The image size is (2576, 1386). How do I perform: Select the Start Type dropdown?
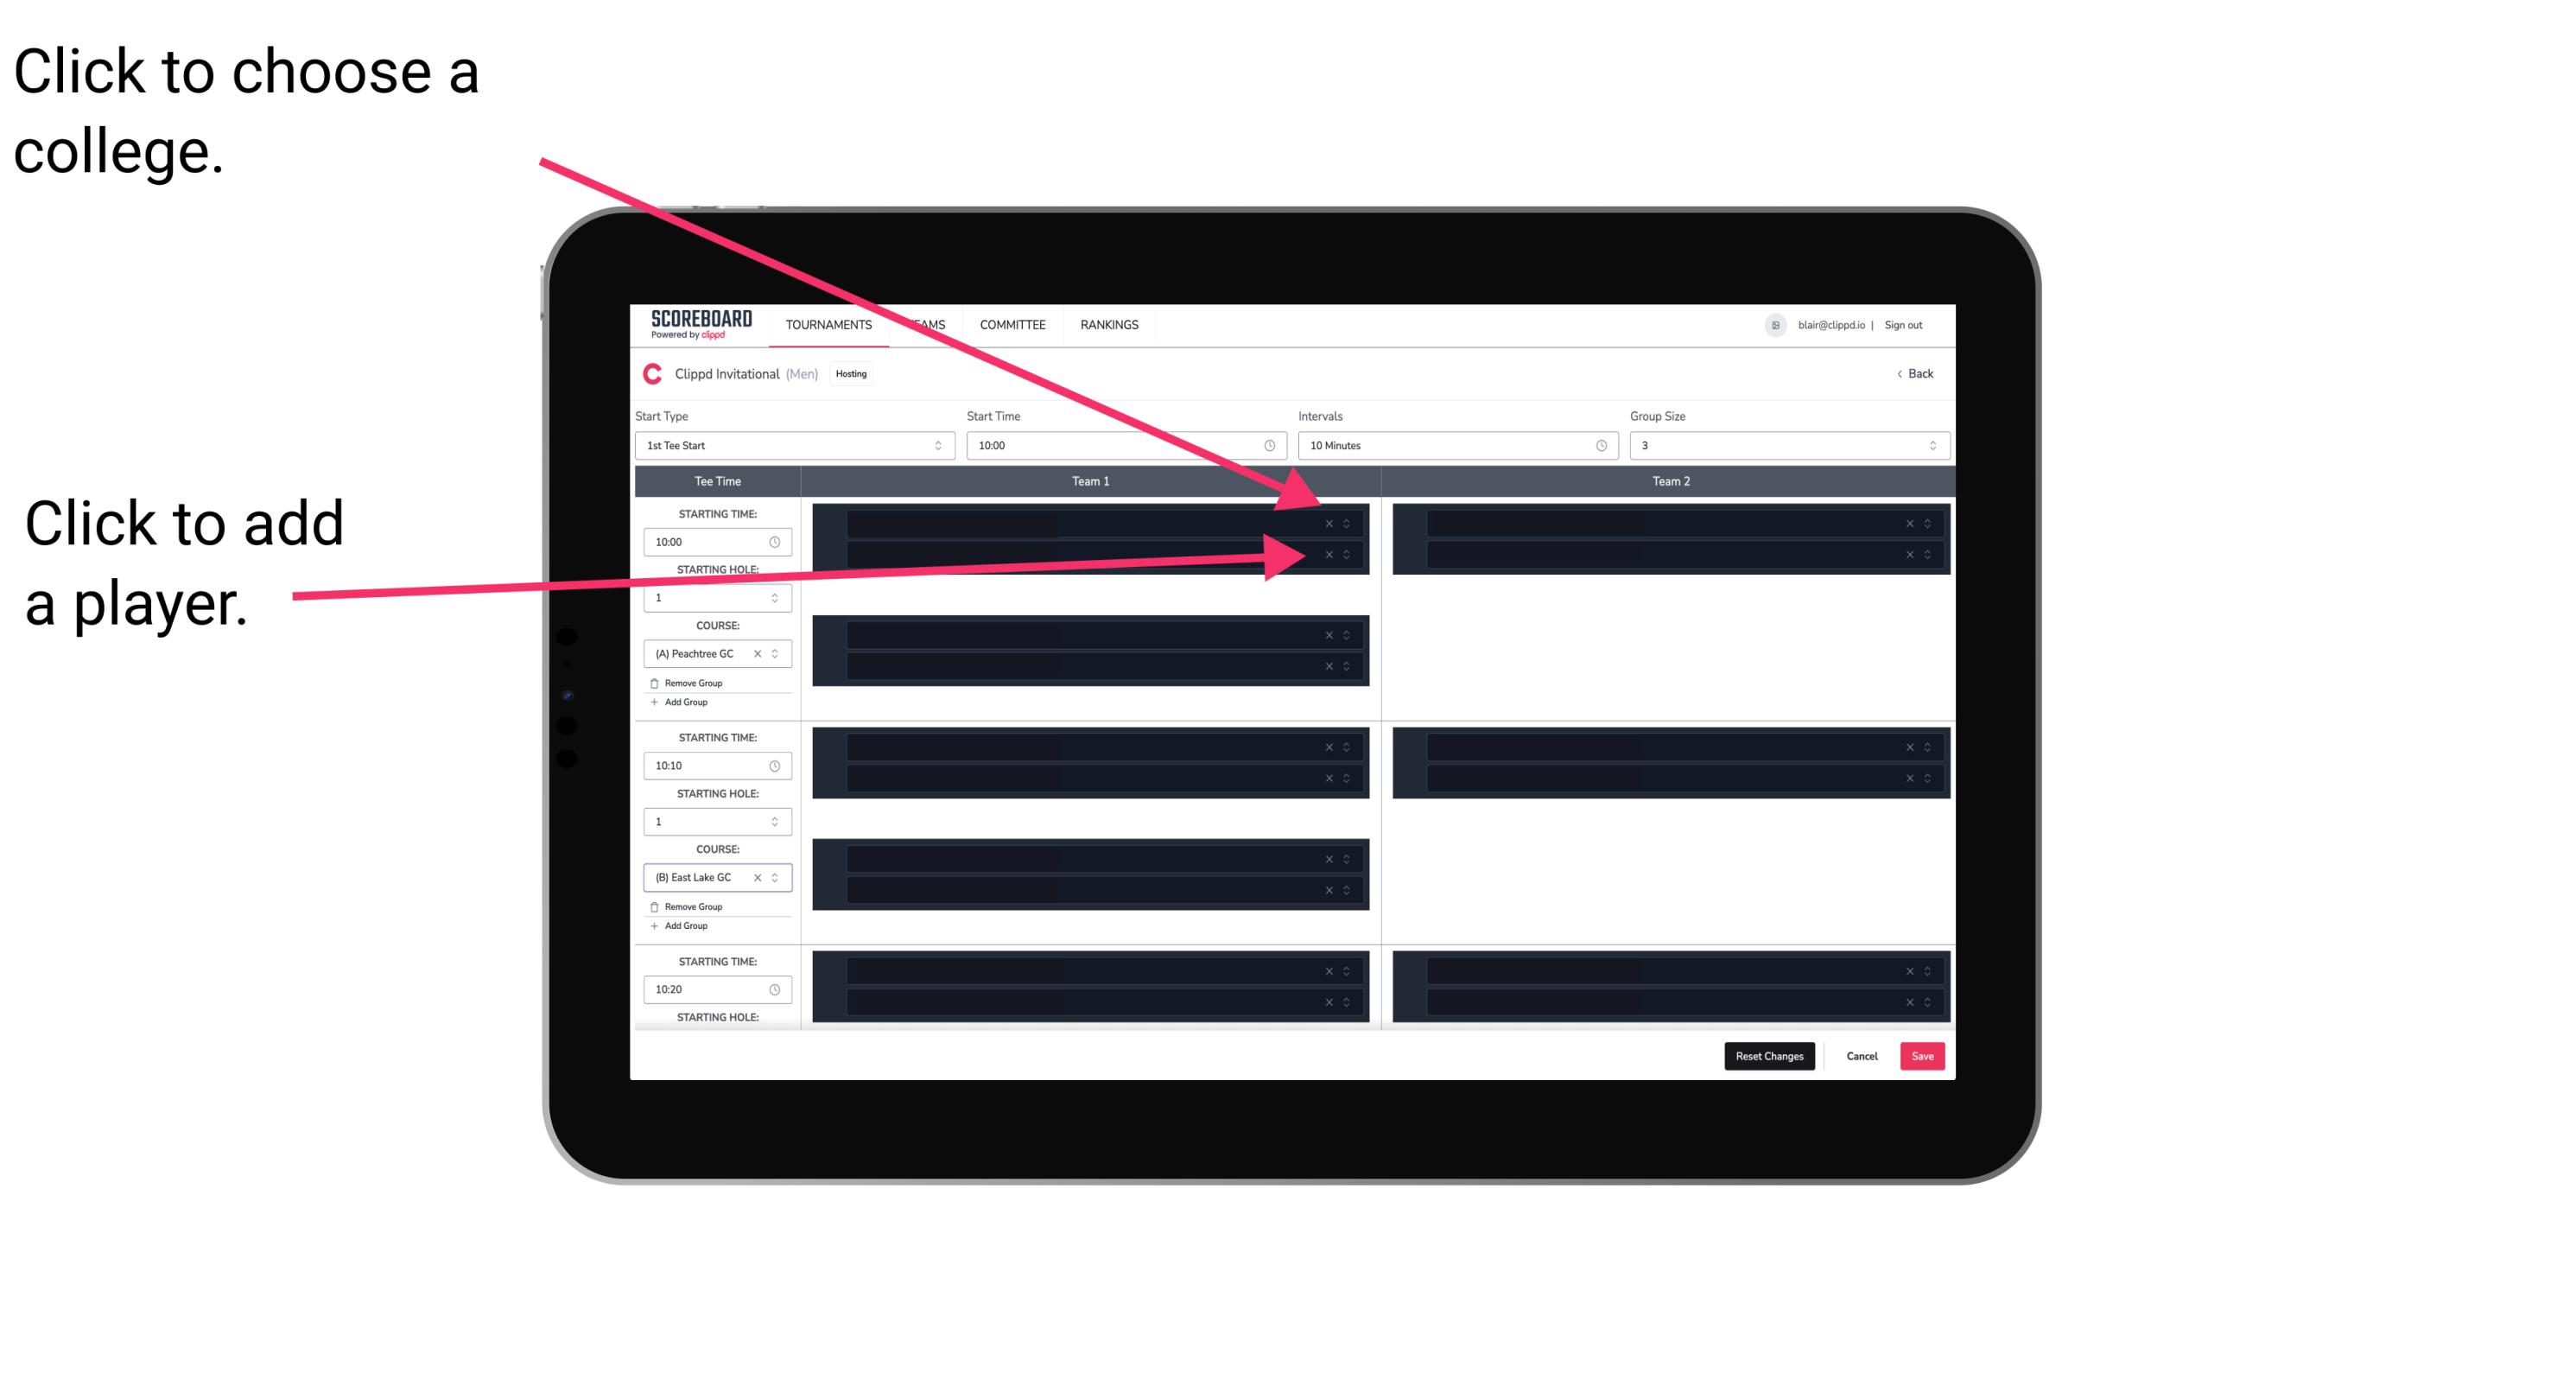791,446
